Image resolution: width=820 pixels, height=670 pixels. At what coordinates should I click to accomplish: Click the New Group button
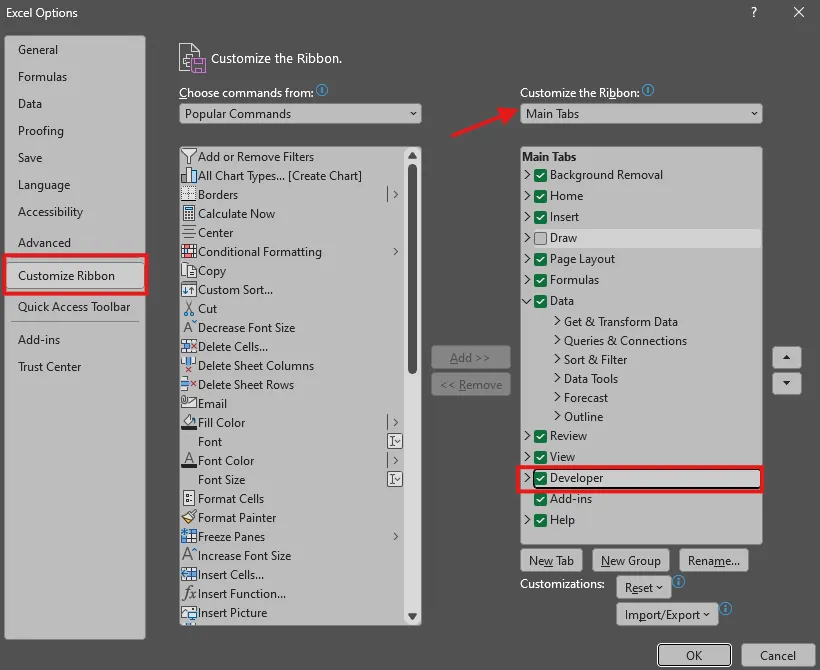click(630, 560)
